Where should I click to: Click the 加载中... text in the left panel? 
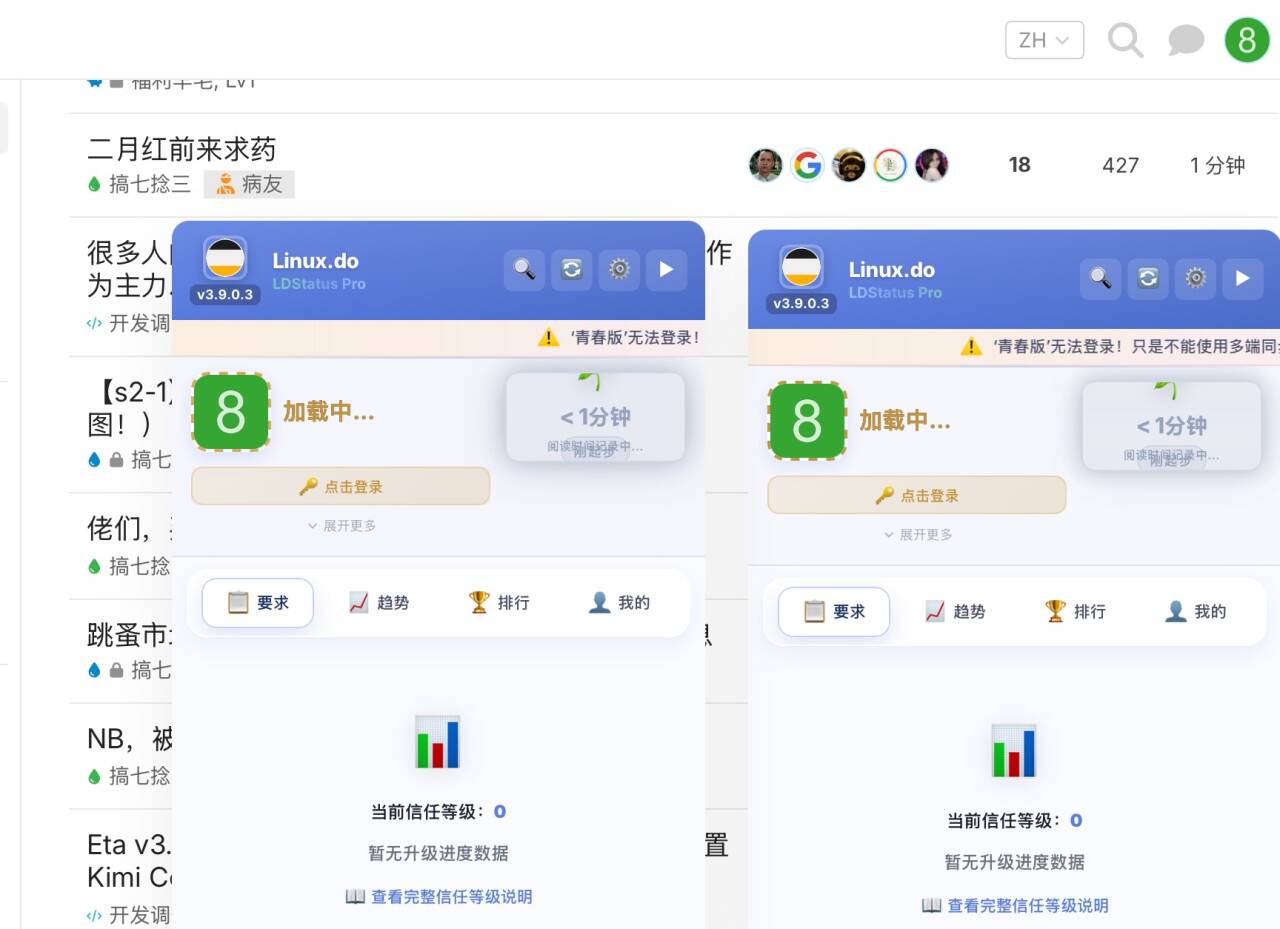coord(329,412)
